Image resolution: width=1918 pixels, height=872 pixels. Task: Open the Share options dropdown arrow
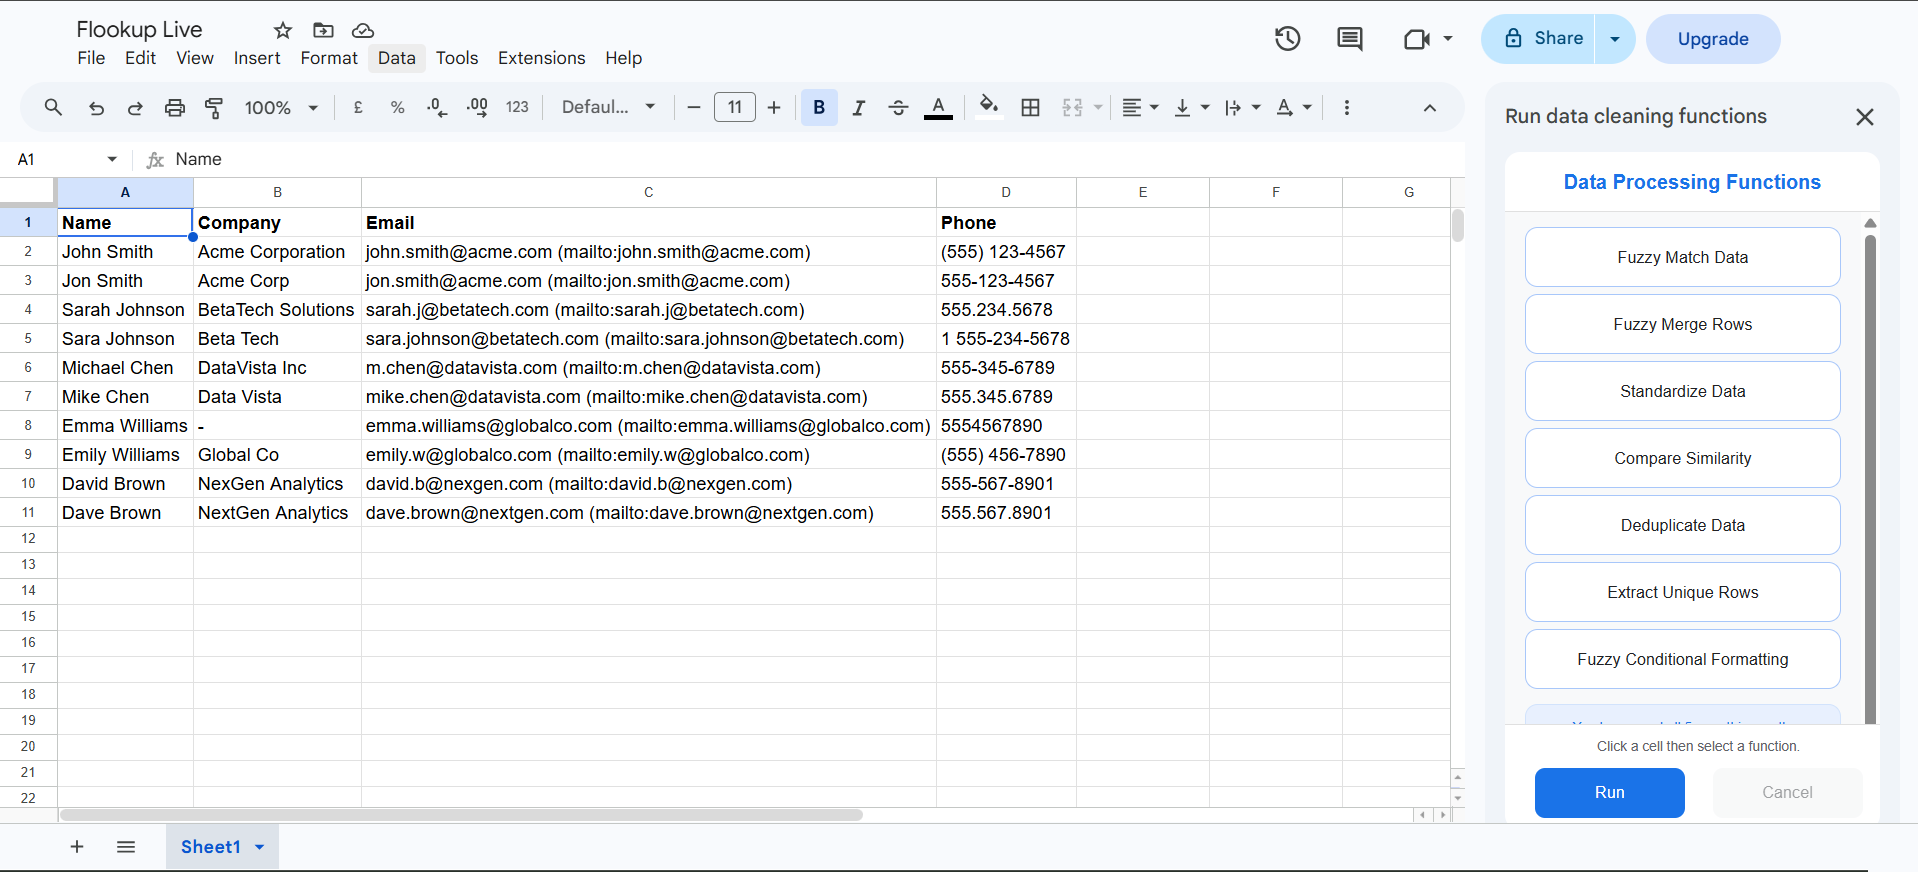click(x=1615, y=39)
